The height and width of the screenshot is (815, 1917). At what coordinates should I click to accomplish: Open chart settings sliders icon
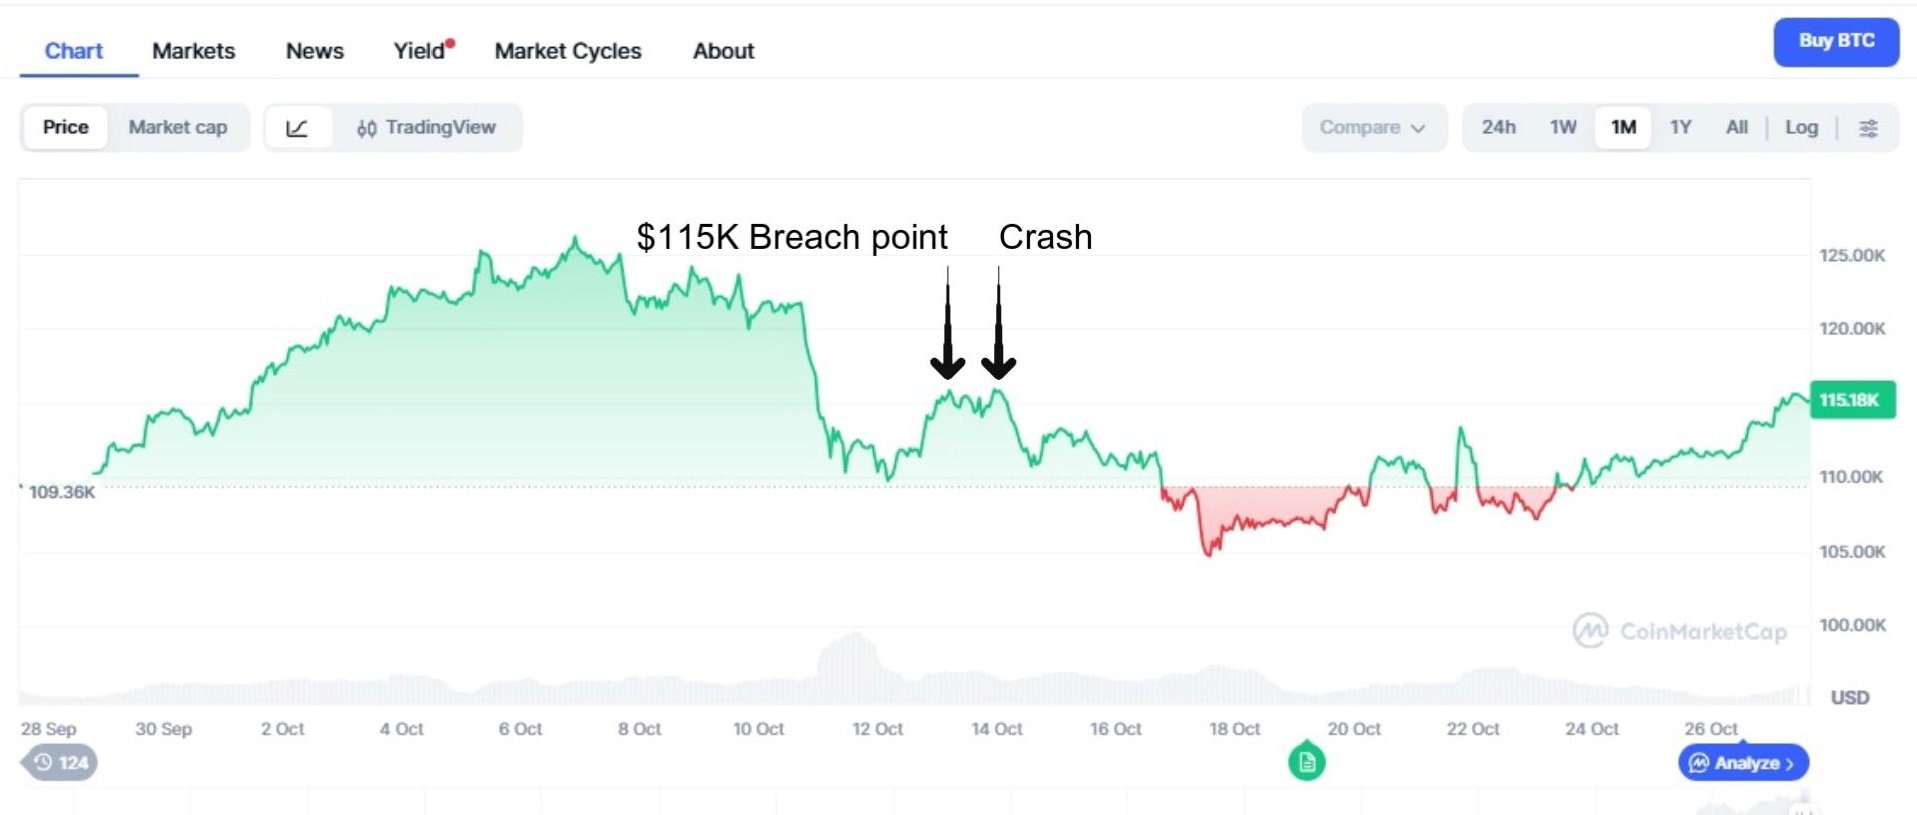1868,128
